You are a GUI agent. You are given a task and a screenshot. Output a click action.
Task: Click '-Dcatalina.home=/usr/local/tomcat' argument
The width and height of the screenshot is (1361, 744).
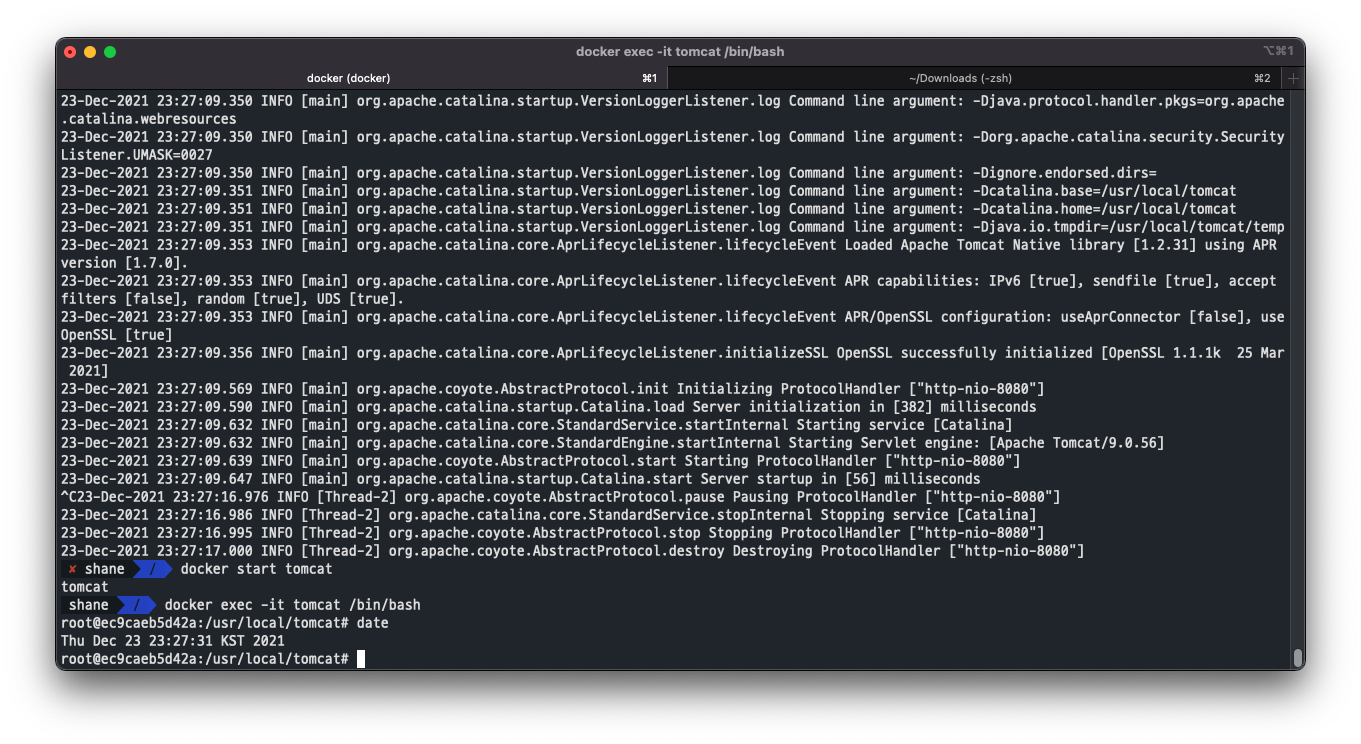pyautogui.click(x=1105, y=209)
